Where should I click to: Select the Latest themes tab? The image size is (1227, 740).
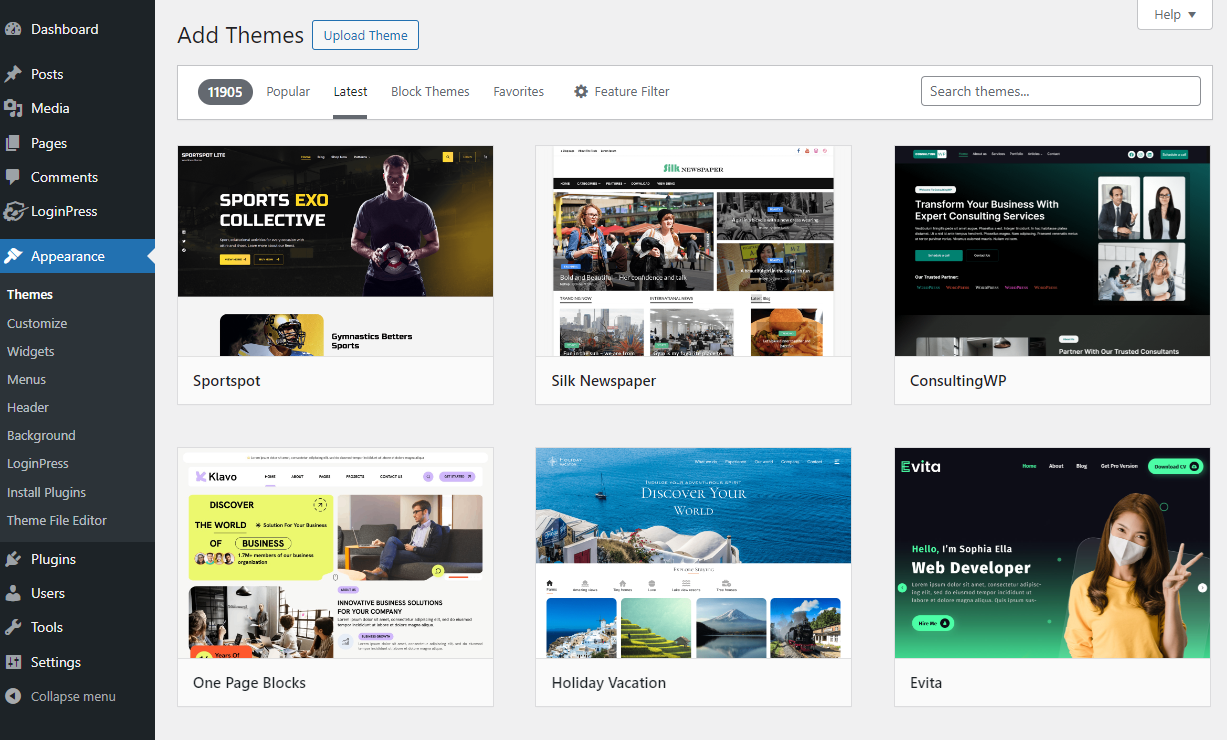click(350, 91)
